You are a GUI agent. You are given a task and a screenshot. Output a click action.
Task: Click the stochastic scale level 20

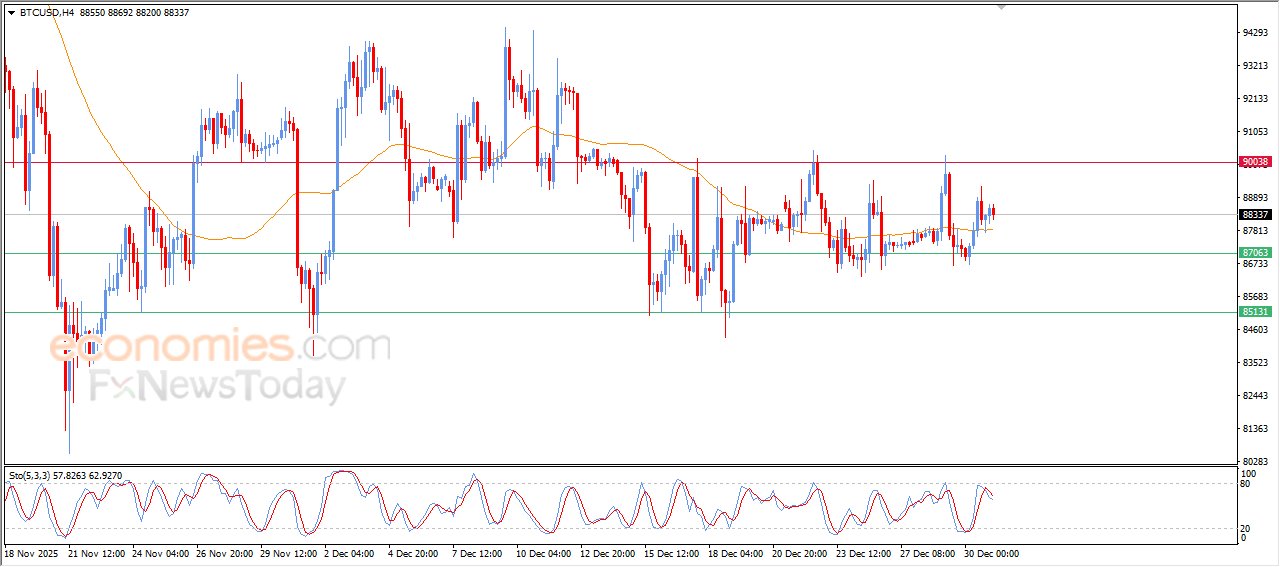click(x=1246, y=528)
